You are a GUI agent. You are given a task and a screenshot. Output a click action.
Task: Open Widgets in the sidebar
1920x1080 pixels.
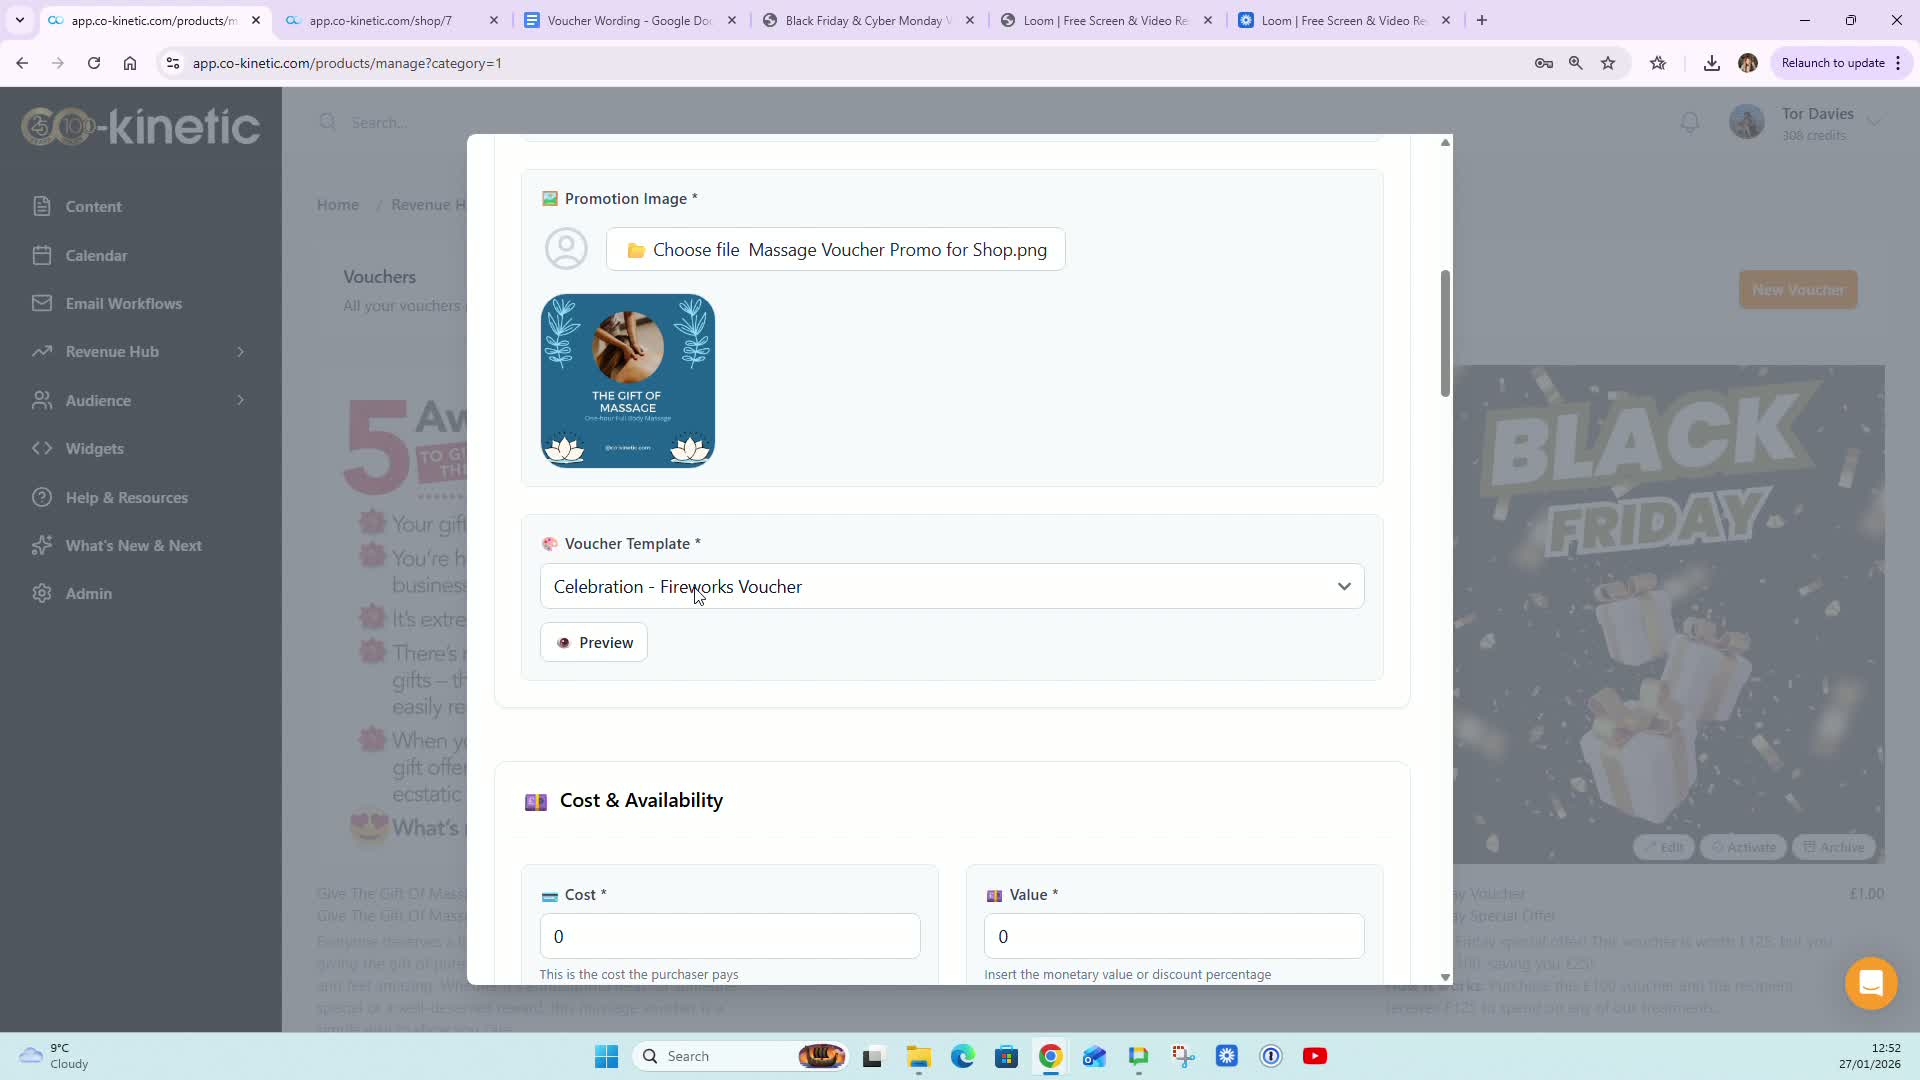coord(94,449)
